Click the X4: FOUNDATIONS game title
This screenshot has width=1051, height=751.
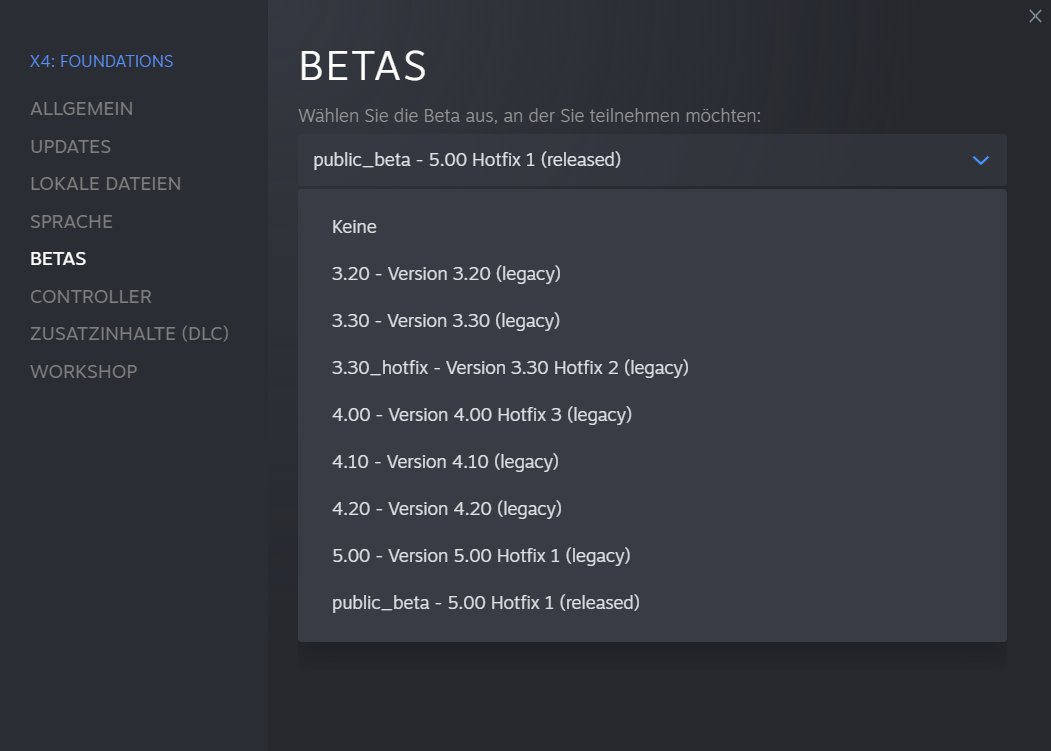[x=101, y=61]
